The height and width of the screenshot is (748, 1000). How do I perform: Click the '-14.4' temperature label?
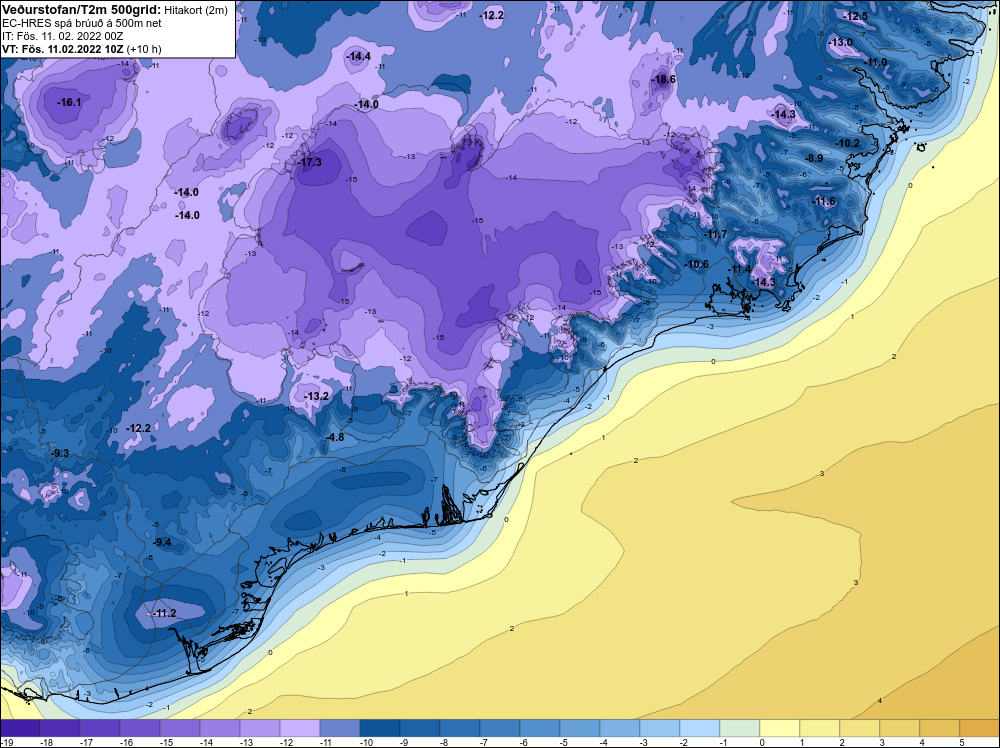[x=358, y=57]
